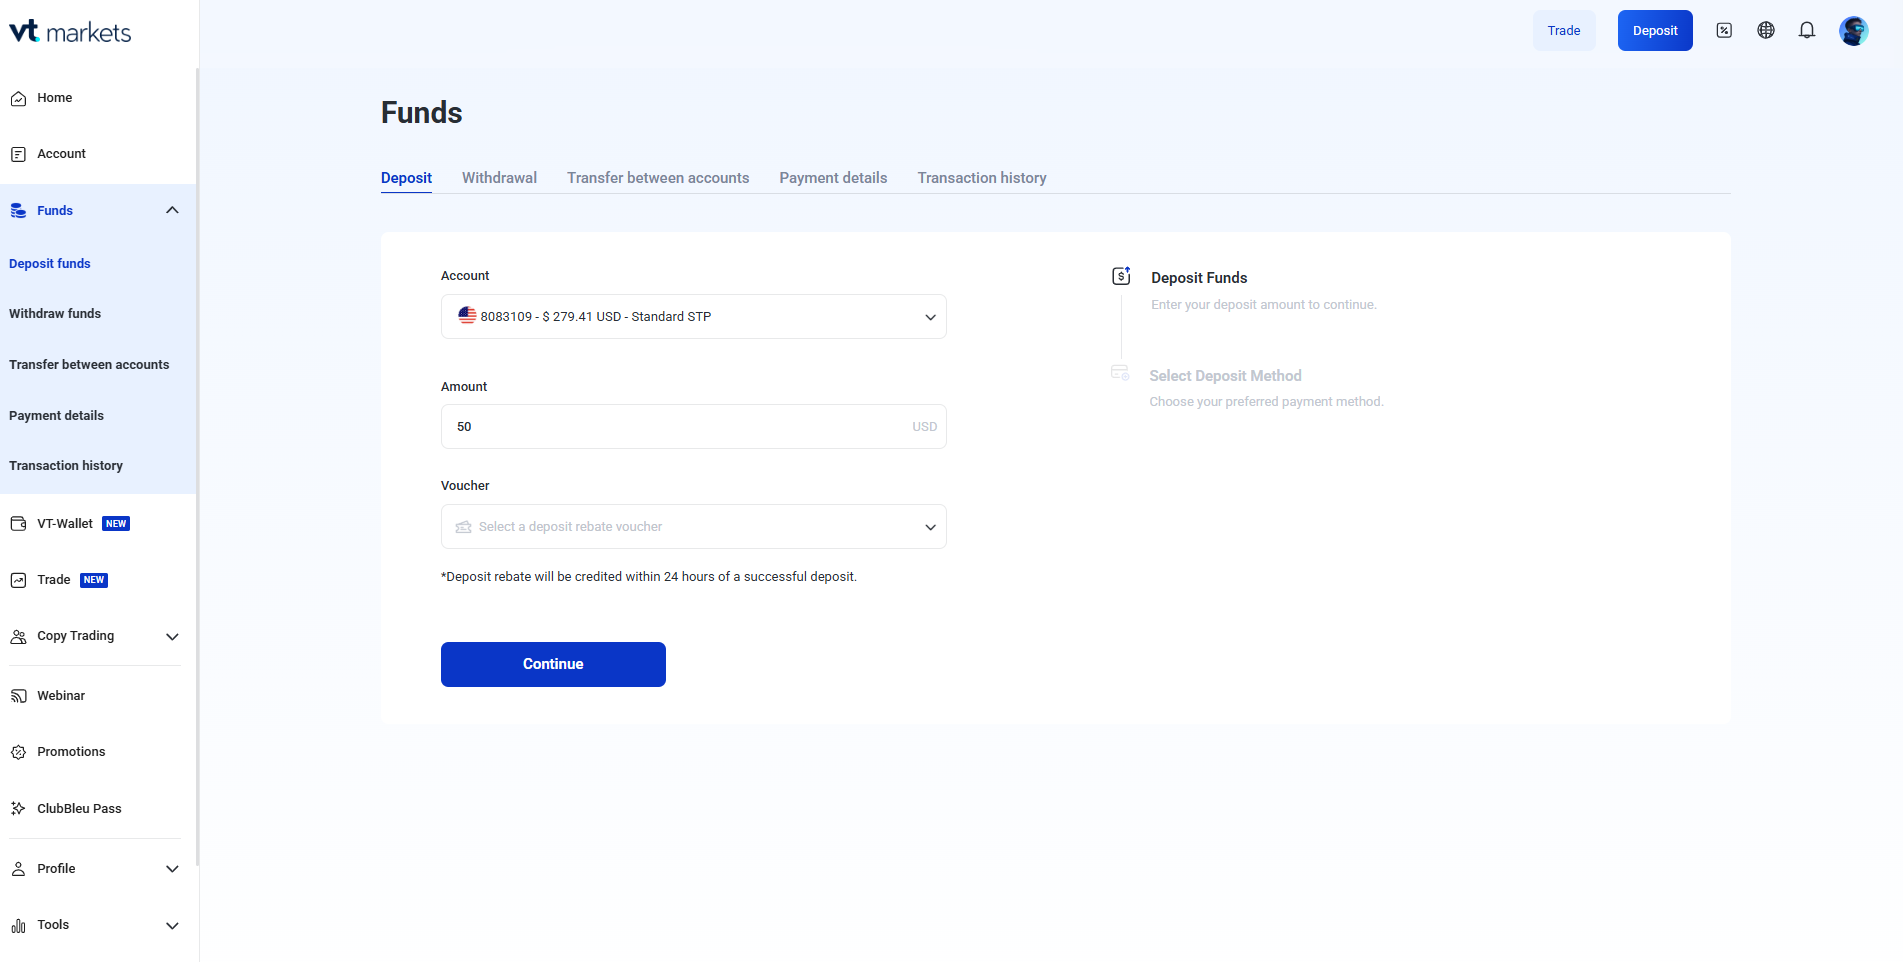Click the Profile person icon
1903x962 pixels.
click(x=18, y=869)
